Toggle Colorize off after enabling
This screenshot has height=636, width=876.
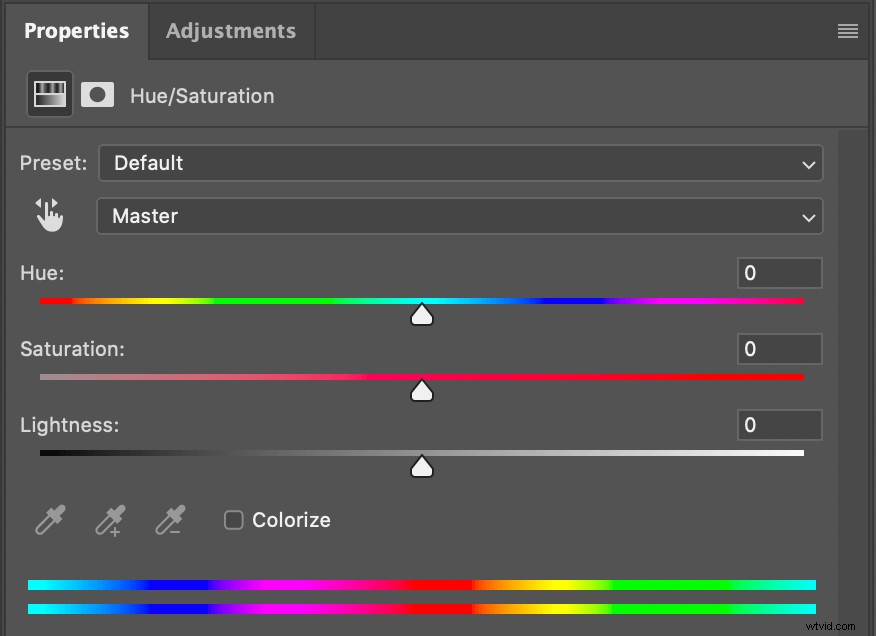click(x=233, y=519)
